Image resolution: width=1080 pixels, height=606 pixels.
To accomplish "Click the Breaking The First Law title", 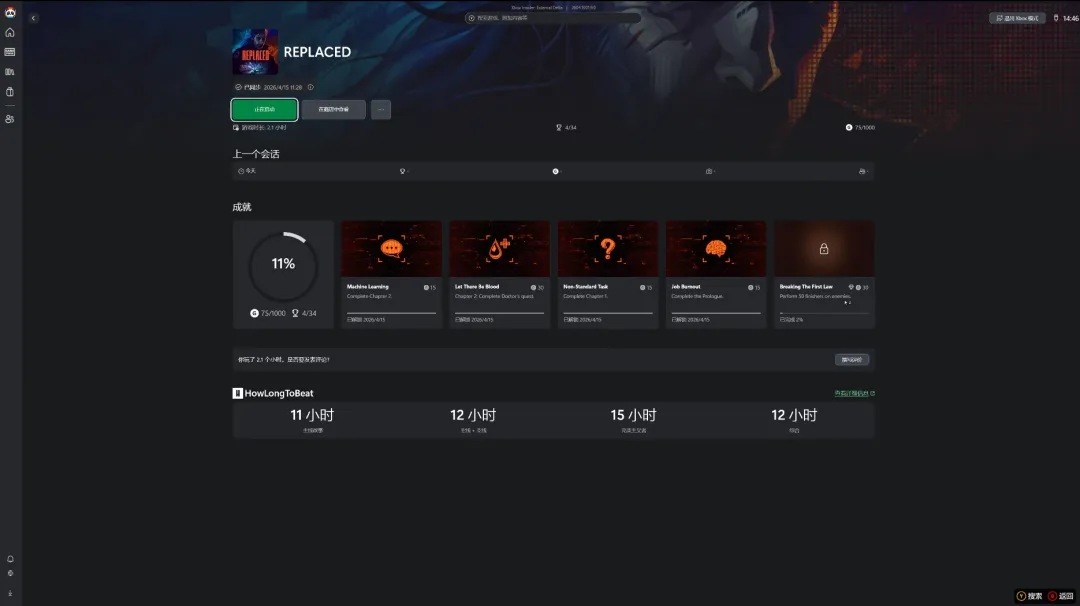I will pyautogui.click(x=806, y=286).
